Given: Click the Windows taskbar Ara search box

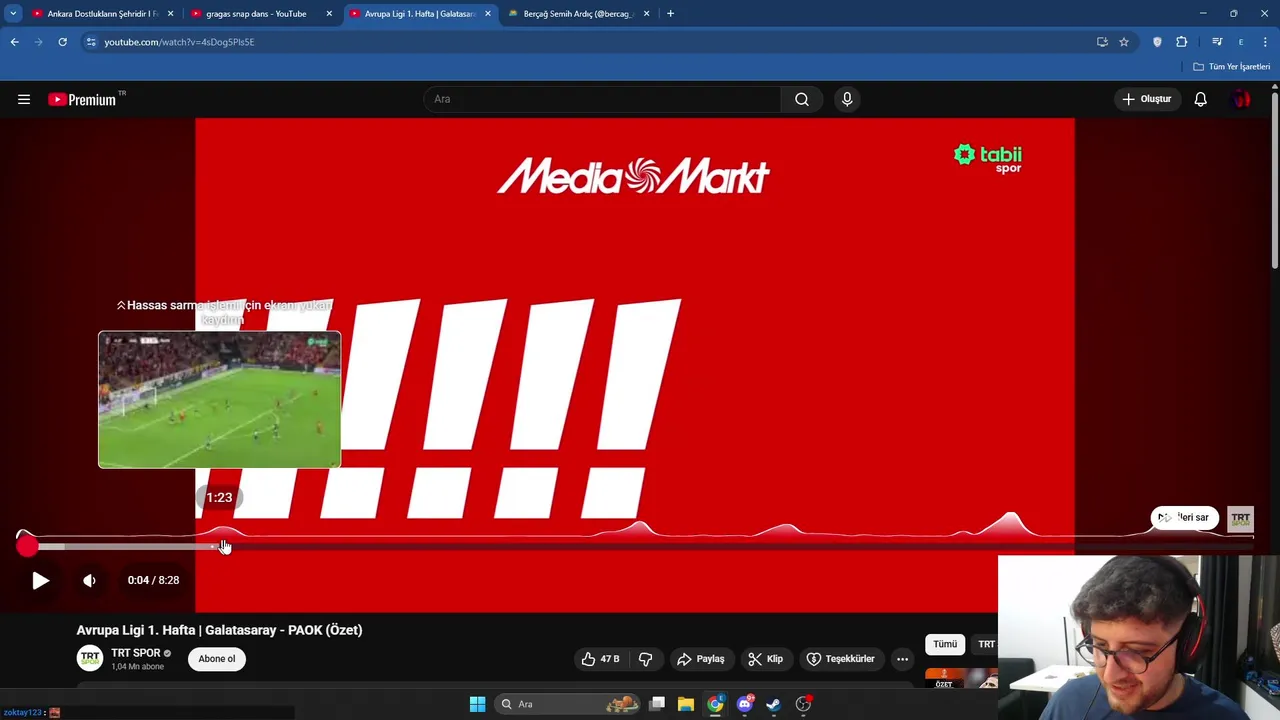Looking at the screenshot, I should [568, 704].
